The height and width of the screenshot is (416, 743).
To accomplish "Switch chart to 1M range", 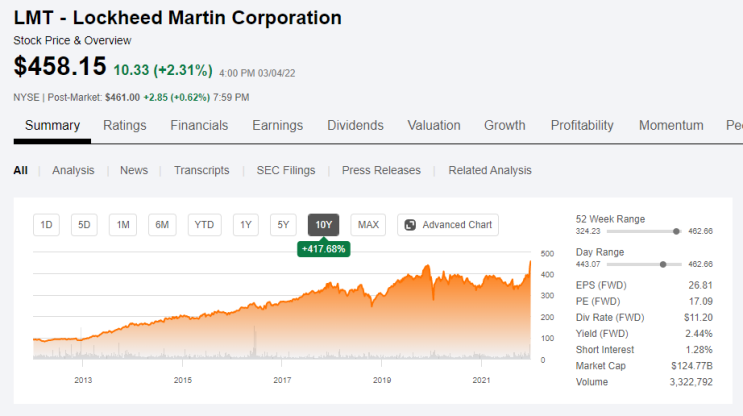I will [123, 225].
